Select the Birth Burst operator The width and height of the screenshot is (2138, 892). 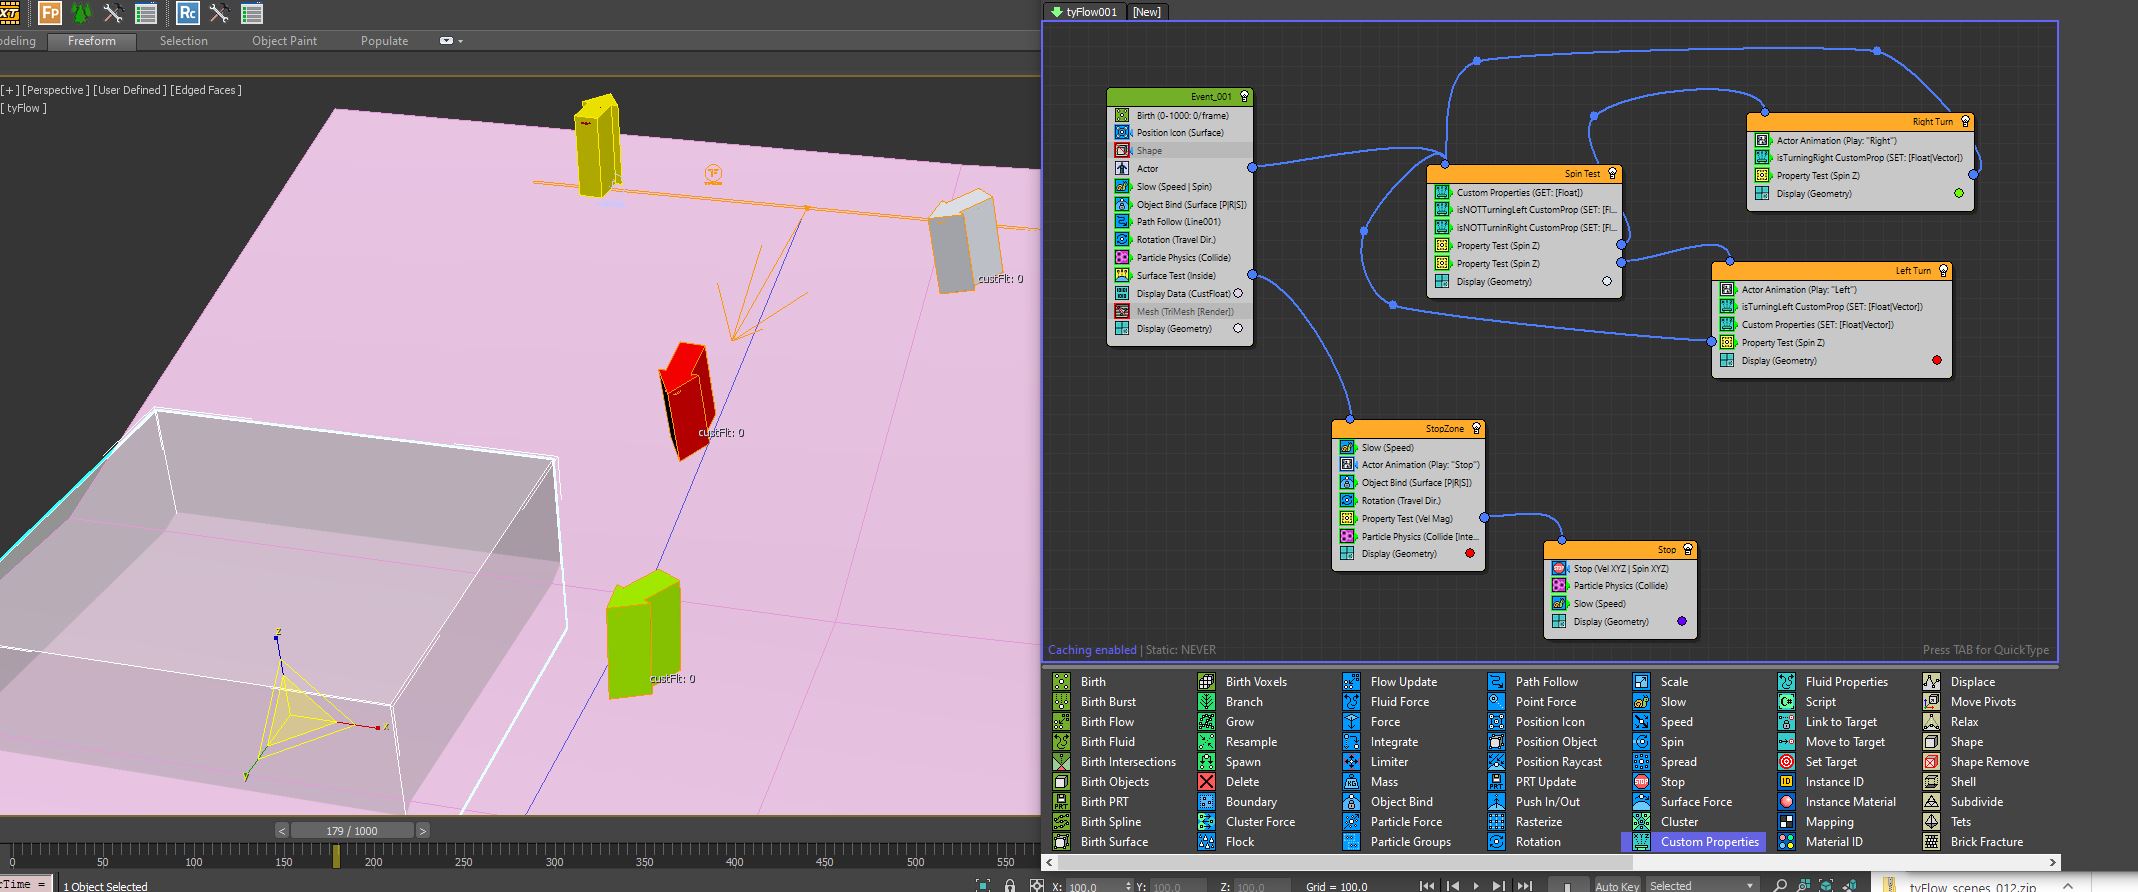point(1108,701)
